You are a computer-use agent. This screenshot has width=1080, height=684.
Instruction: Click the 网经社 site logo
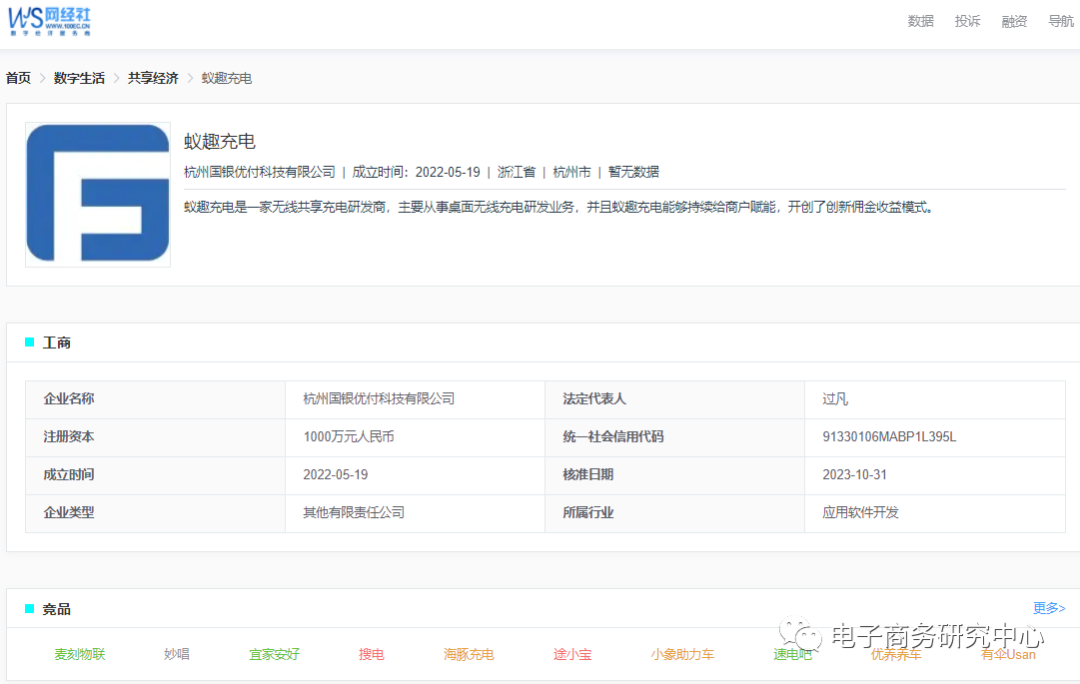[50, 21]
